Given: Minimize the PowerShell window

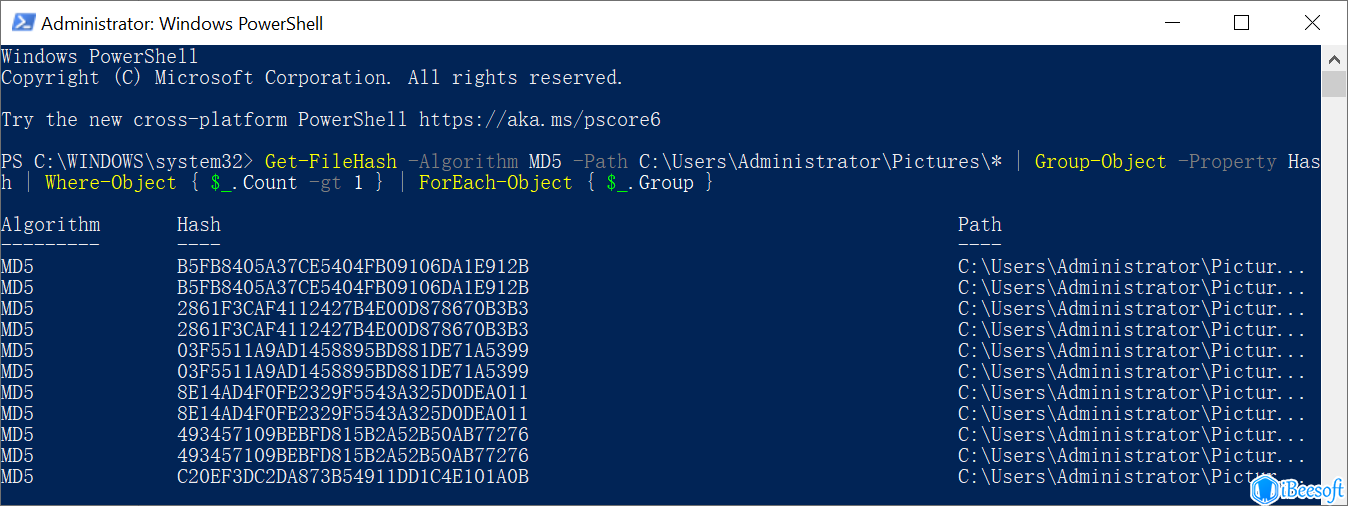Looking at the screenshot, I should [1171, 22].
